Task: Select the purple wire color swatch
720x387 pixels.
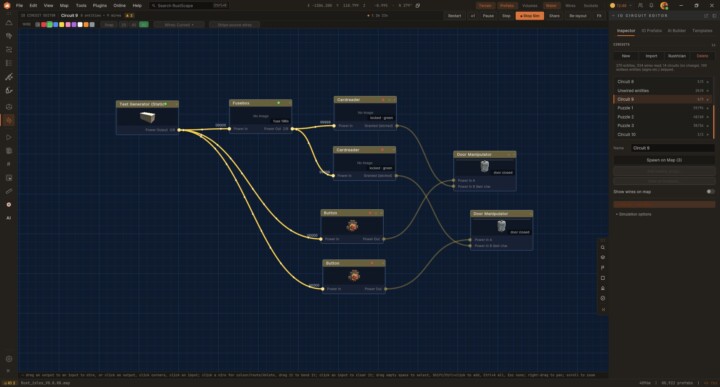Action: click(73, 24)
